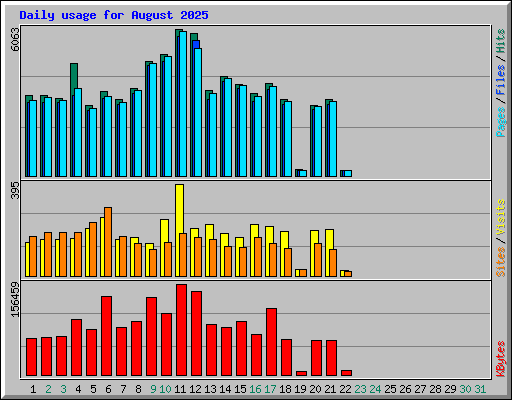Click day 31 on the x-axis
Viewport: 512px width, 400px height.
[x=480, y=389]
